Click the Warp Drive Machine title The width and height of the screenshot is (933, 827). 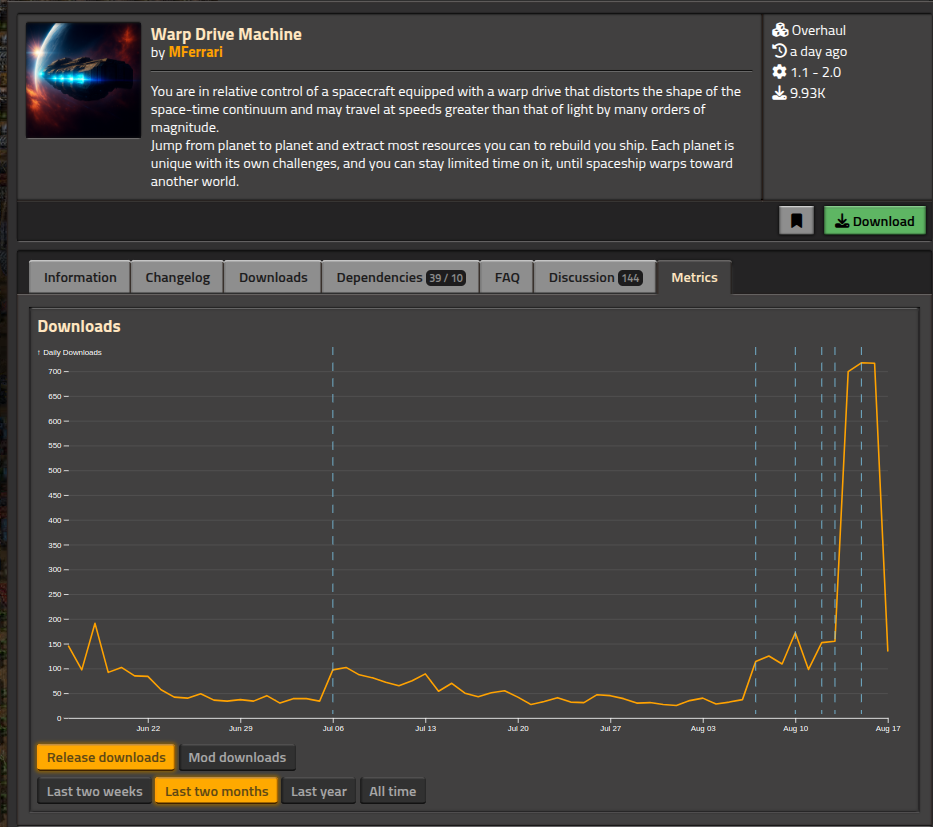[226, 34]
